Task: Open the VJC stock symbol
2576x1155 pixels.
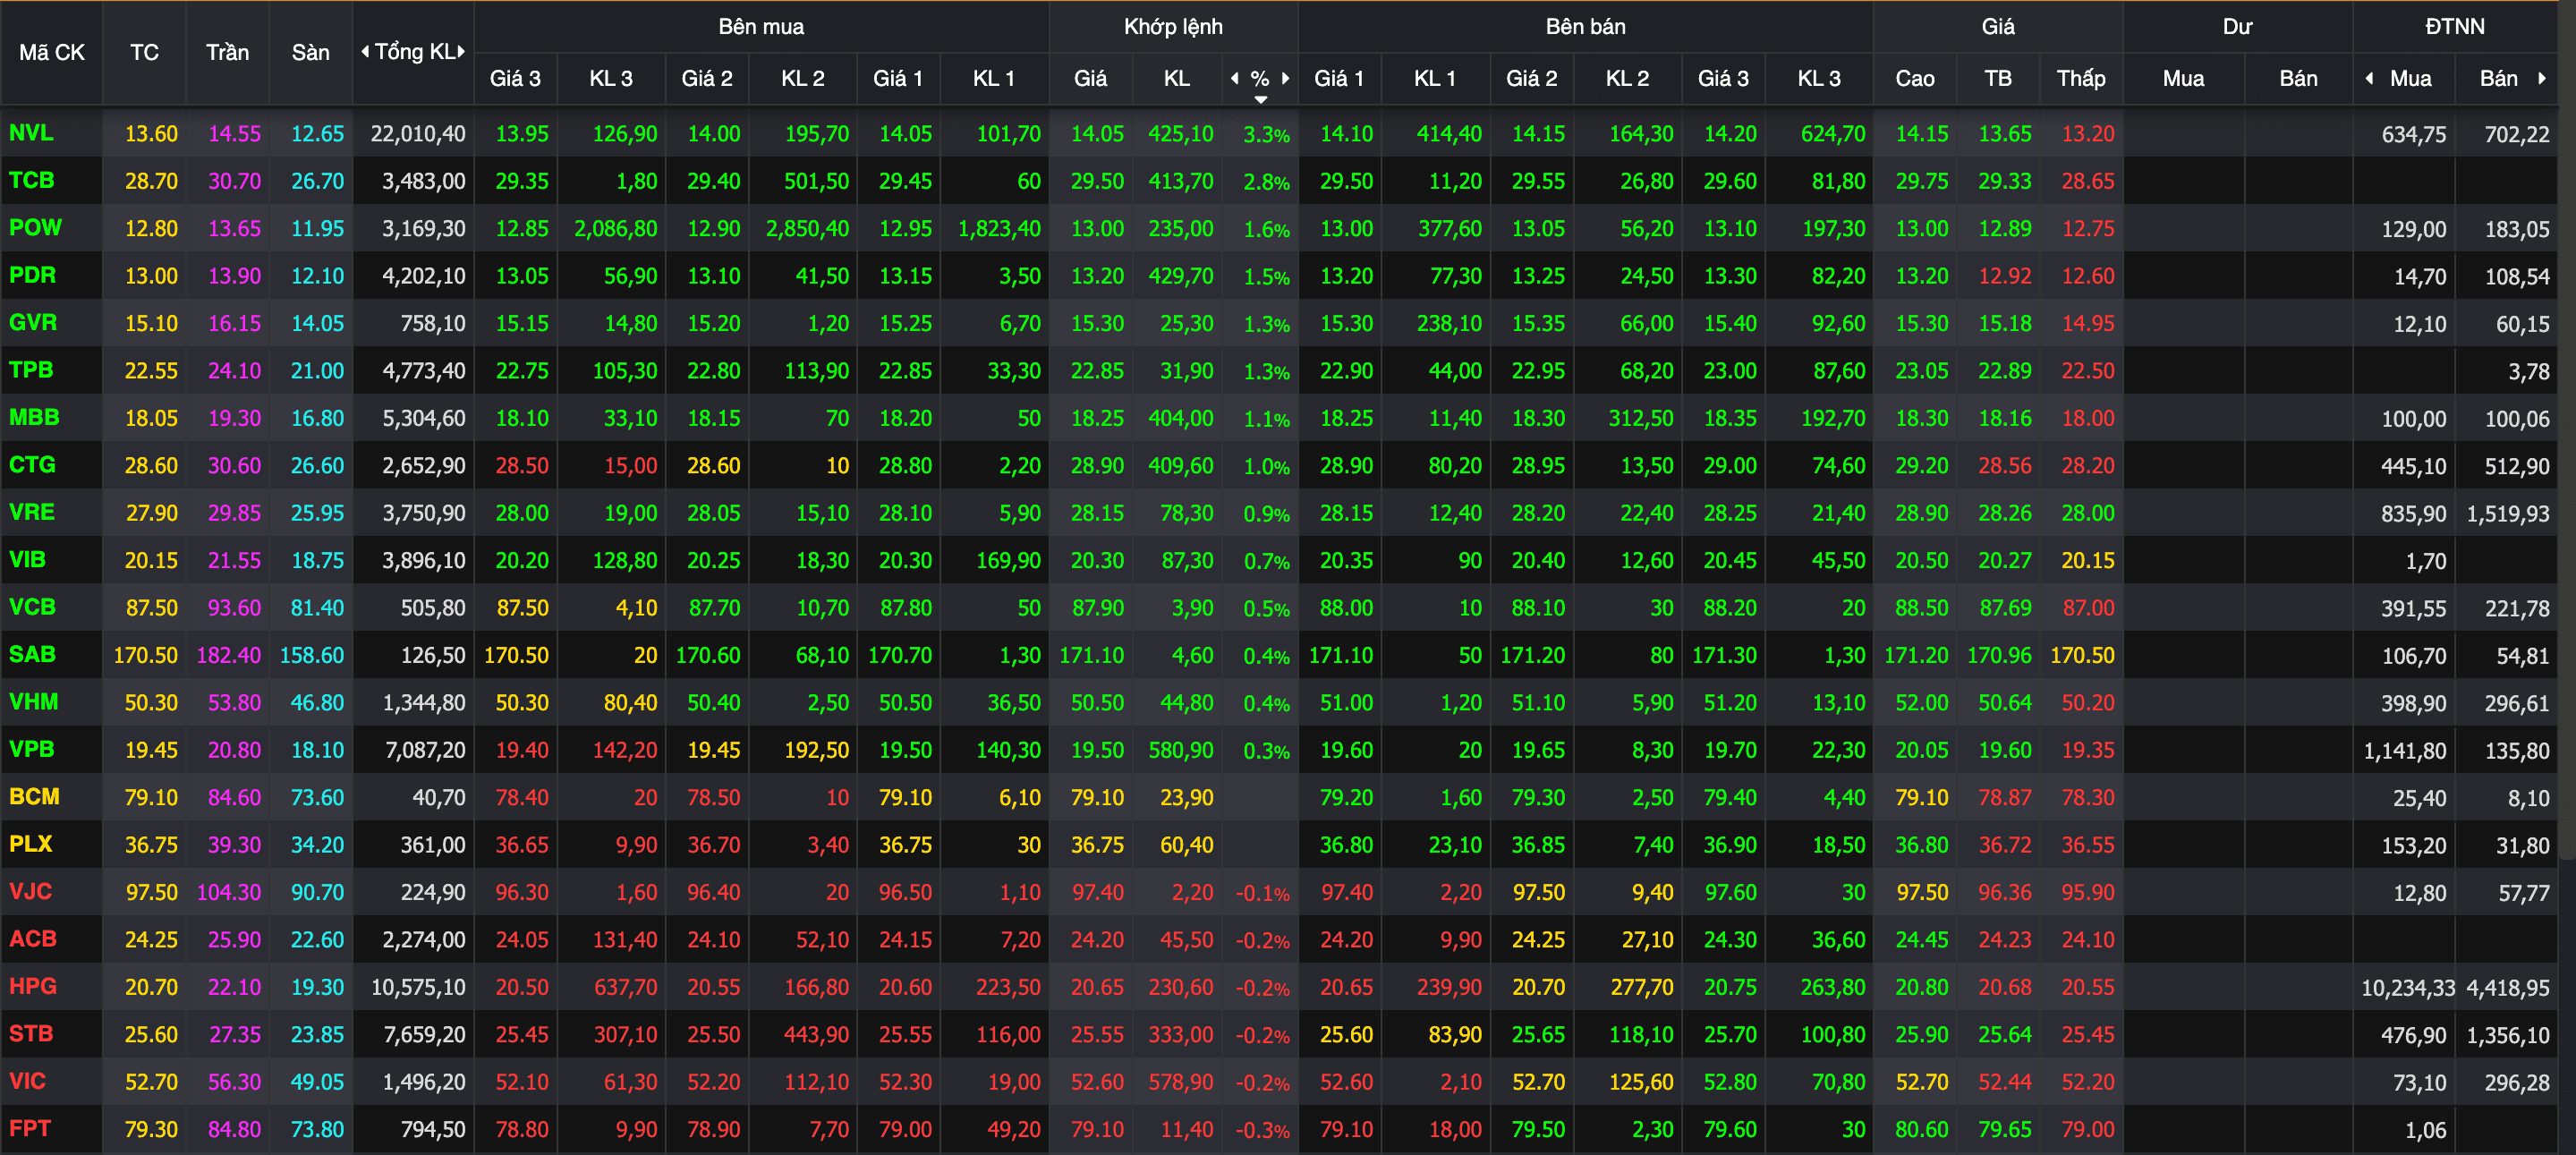Action: [30, 891]
